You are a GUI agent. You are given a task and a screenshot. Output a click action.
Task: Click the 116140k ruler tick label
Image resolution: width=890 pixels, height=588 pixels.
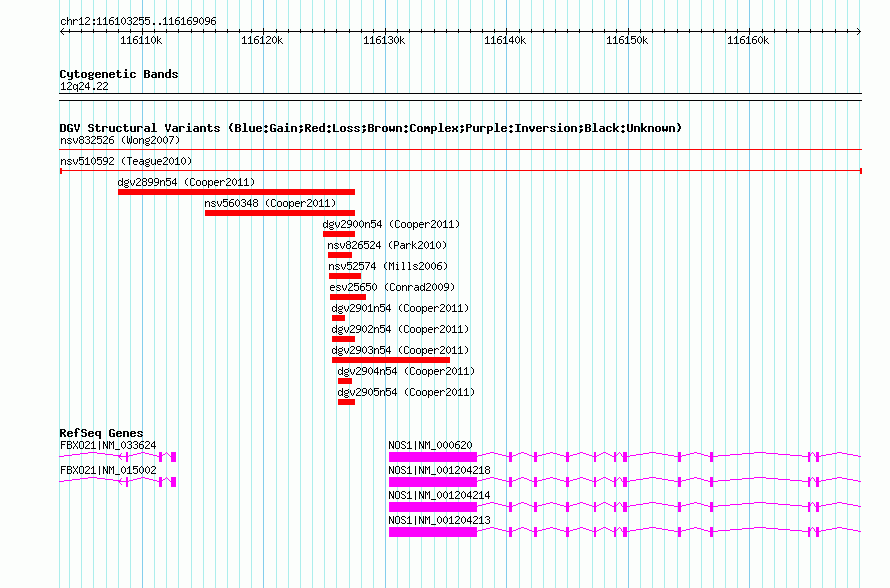tap(505, 40)
